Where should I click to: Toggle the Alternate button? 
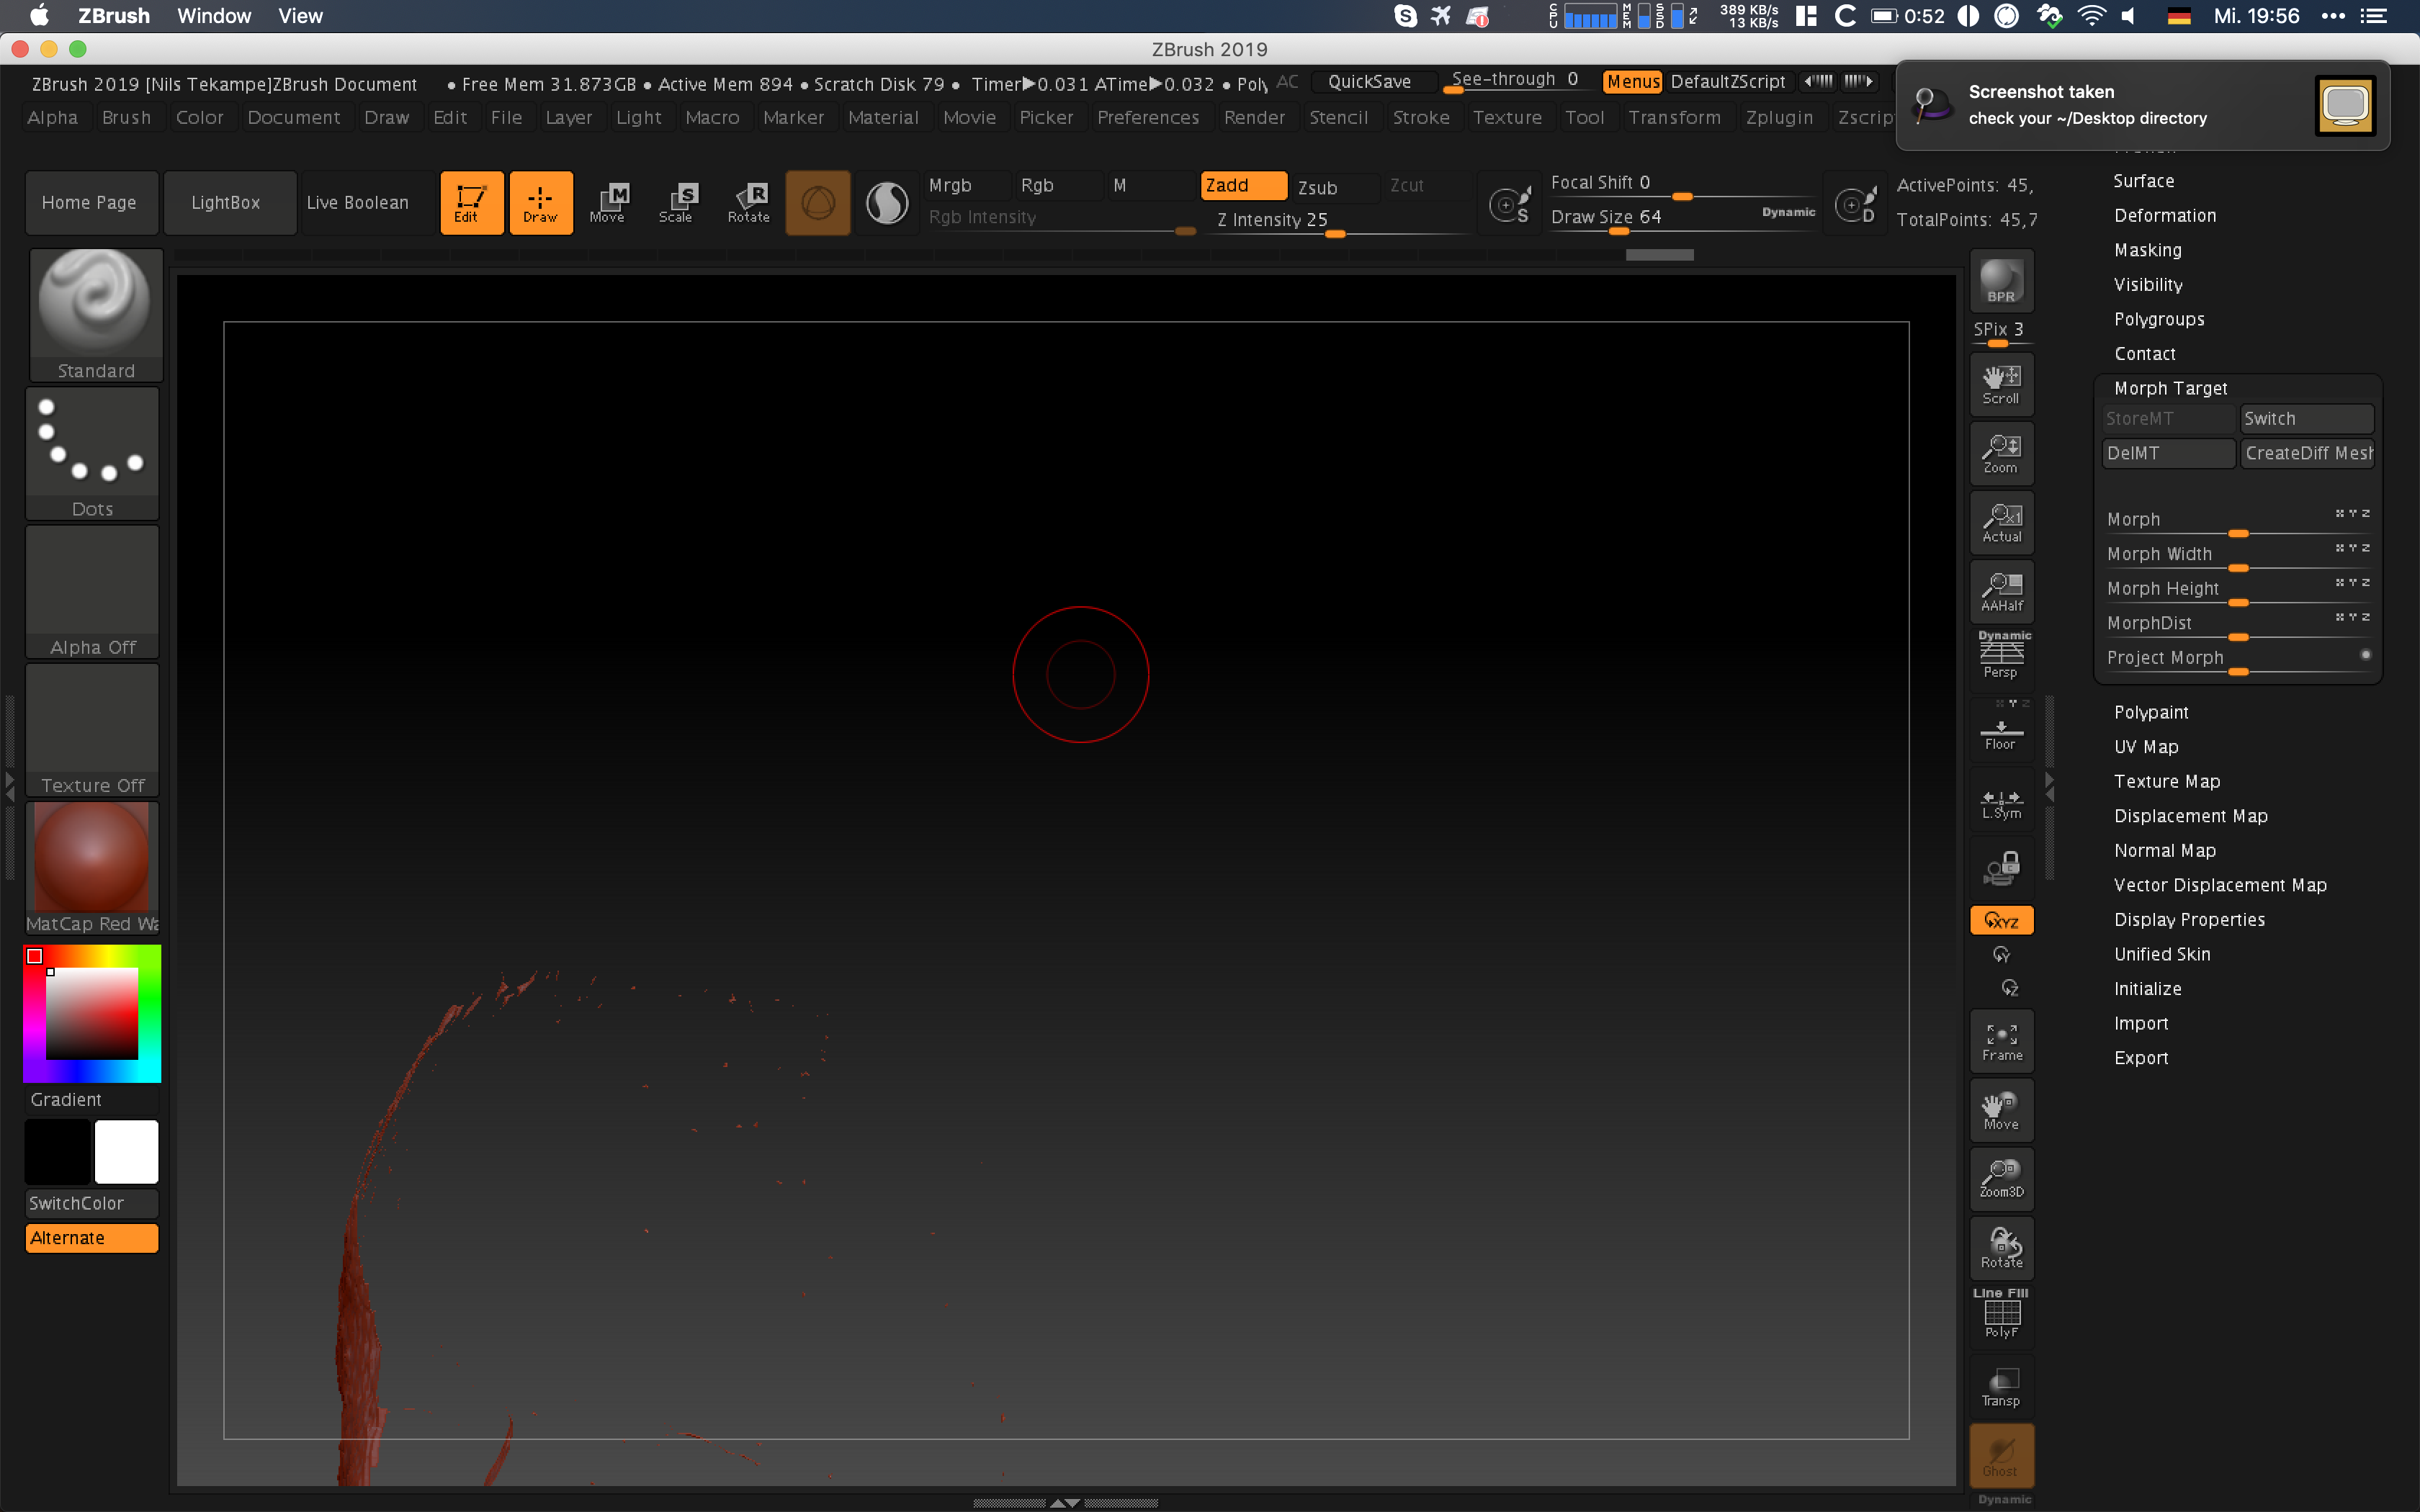pos(92,1238)
